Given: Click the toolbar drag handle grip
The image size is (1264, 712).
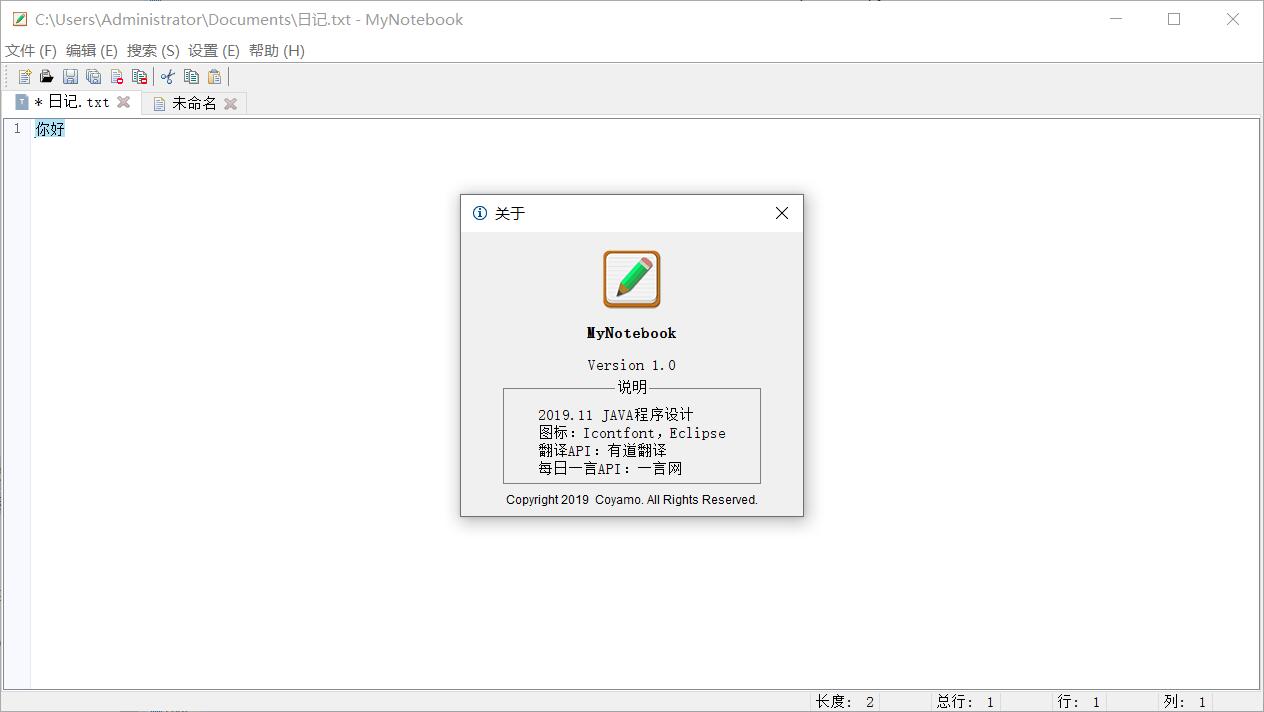Looking at the screenshot, I should tap(8, 76).
